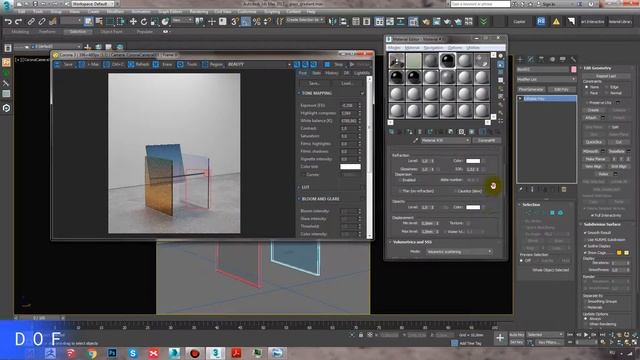Click the Opacity color swatch
This screenshot has height=360, width=640.
(473, 207)
